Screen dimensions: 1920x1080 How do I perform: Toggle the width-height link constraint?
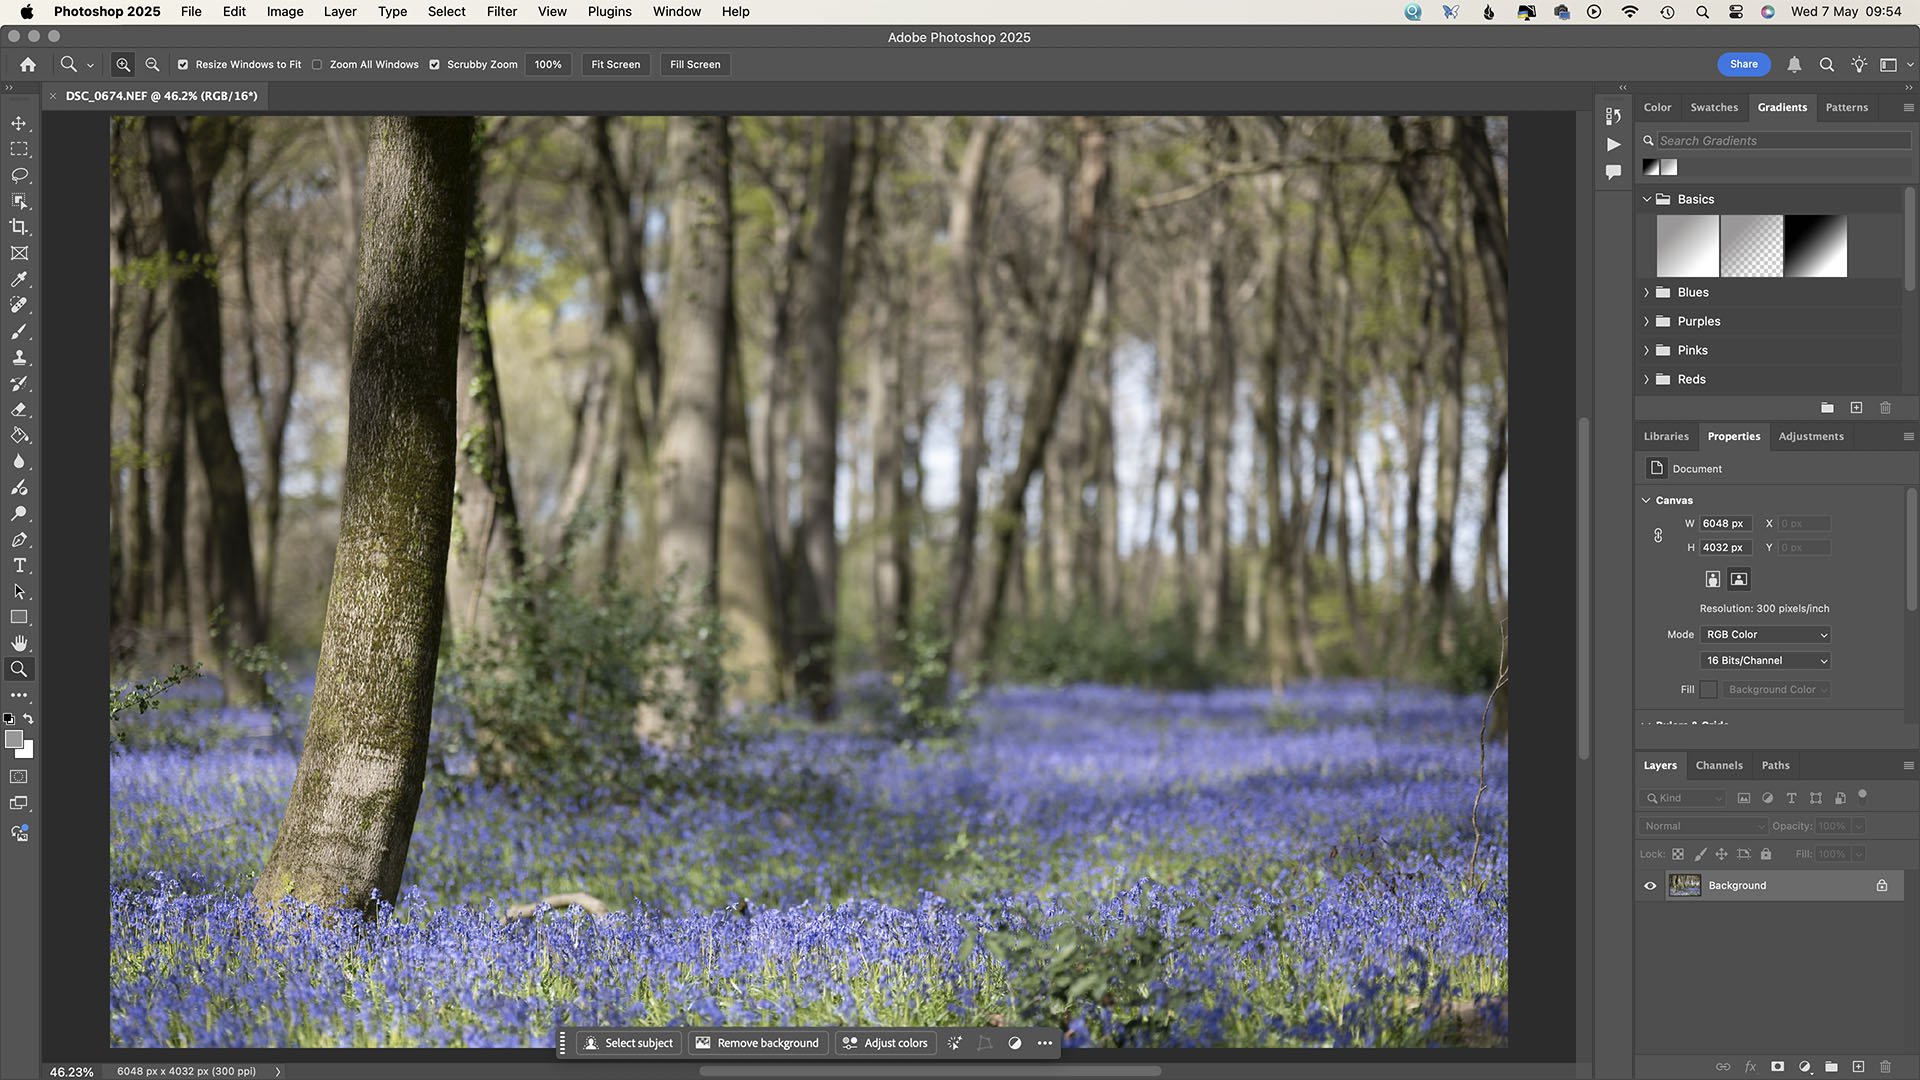1658,535
